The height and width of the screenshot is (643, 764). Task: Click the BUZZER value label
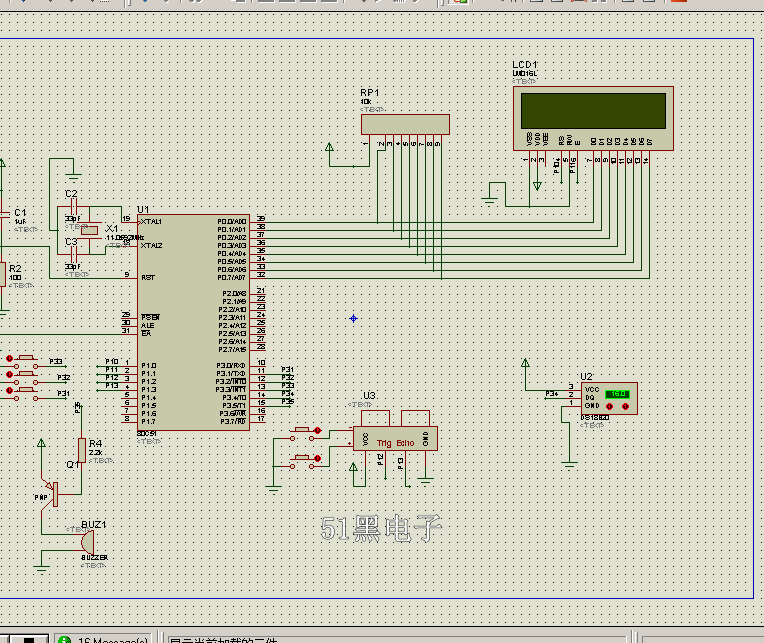95,557
